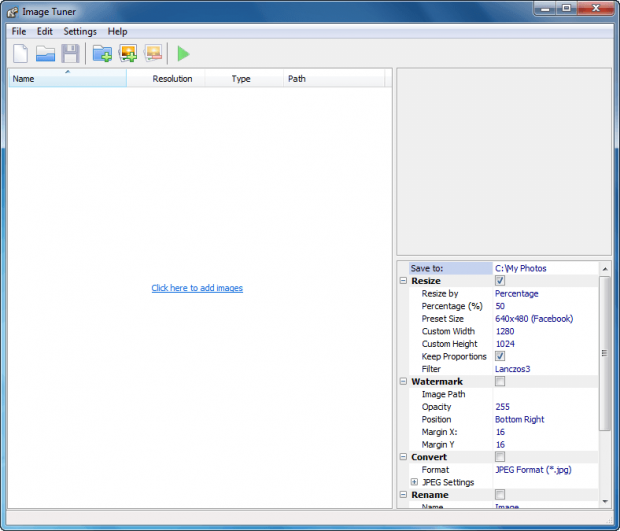Viewport: 620px width, 531px height.
Task: Expand the JPEG Settings node
Action: 414,482
